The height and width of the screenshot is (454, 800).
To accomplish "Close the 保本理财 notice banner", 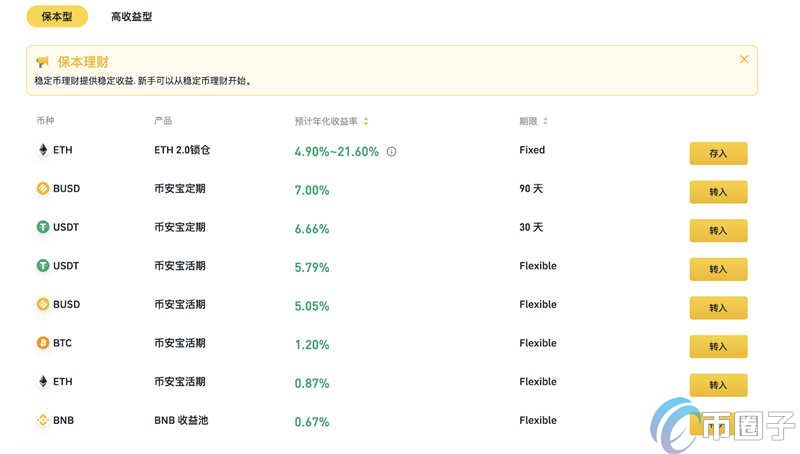I will 744,59.
